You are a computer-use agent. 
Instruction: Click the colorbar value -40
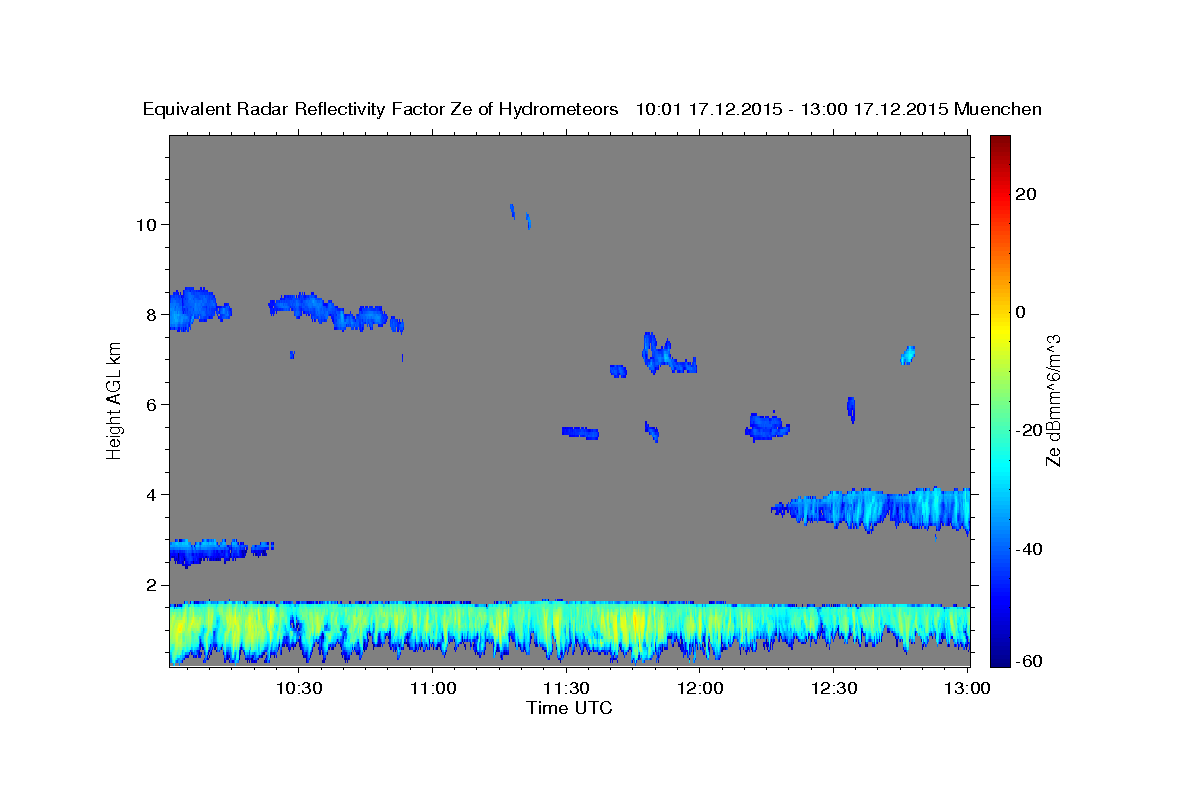click(1029, 548)
